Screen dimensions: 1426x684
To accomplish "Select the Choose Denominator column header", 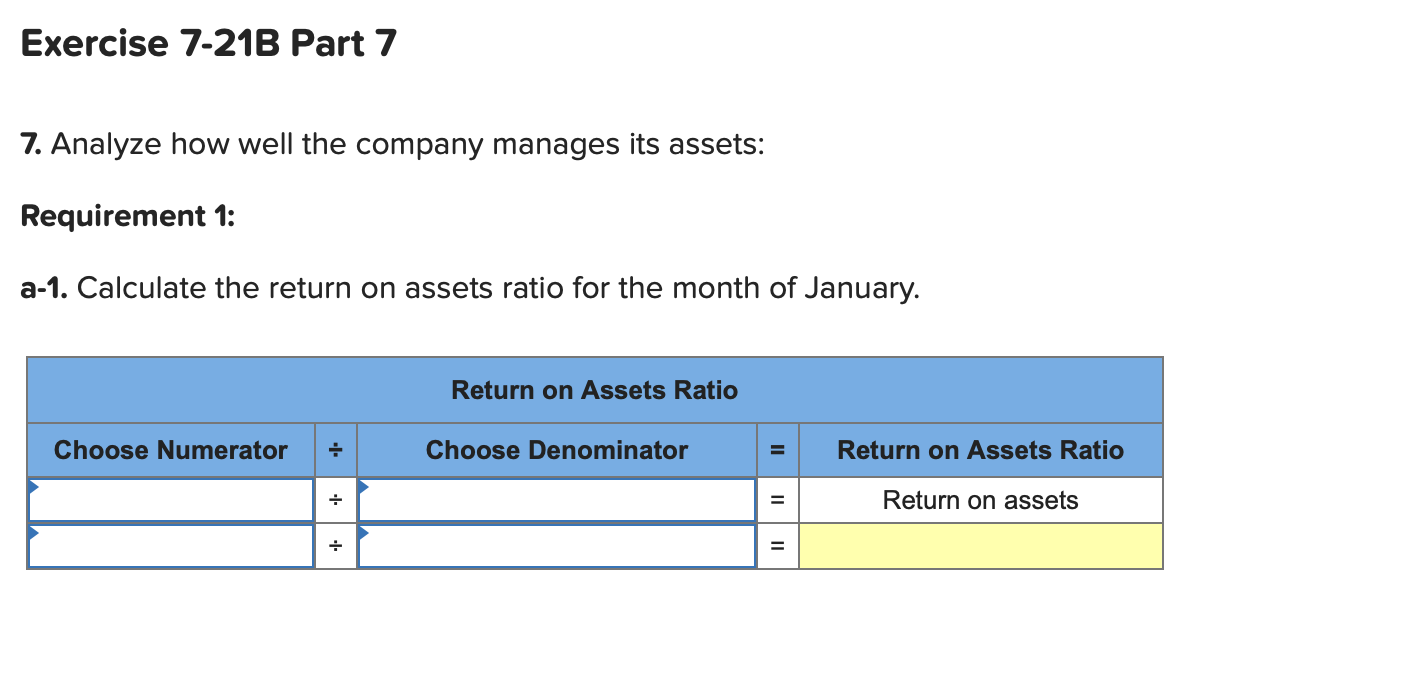I will (557, 450).
